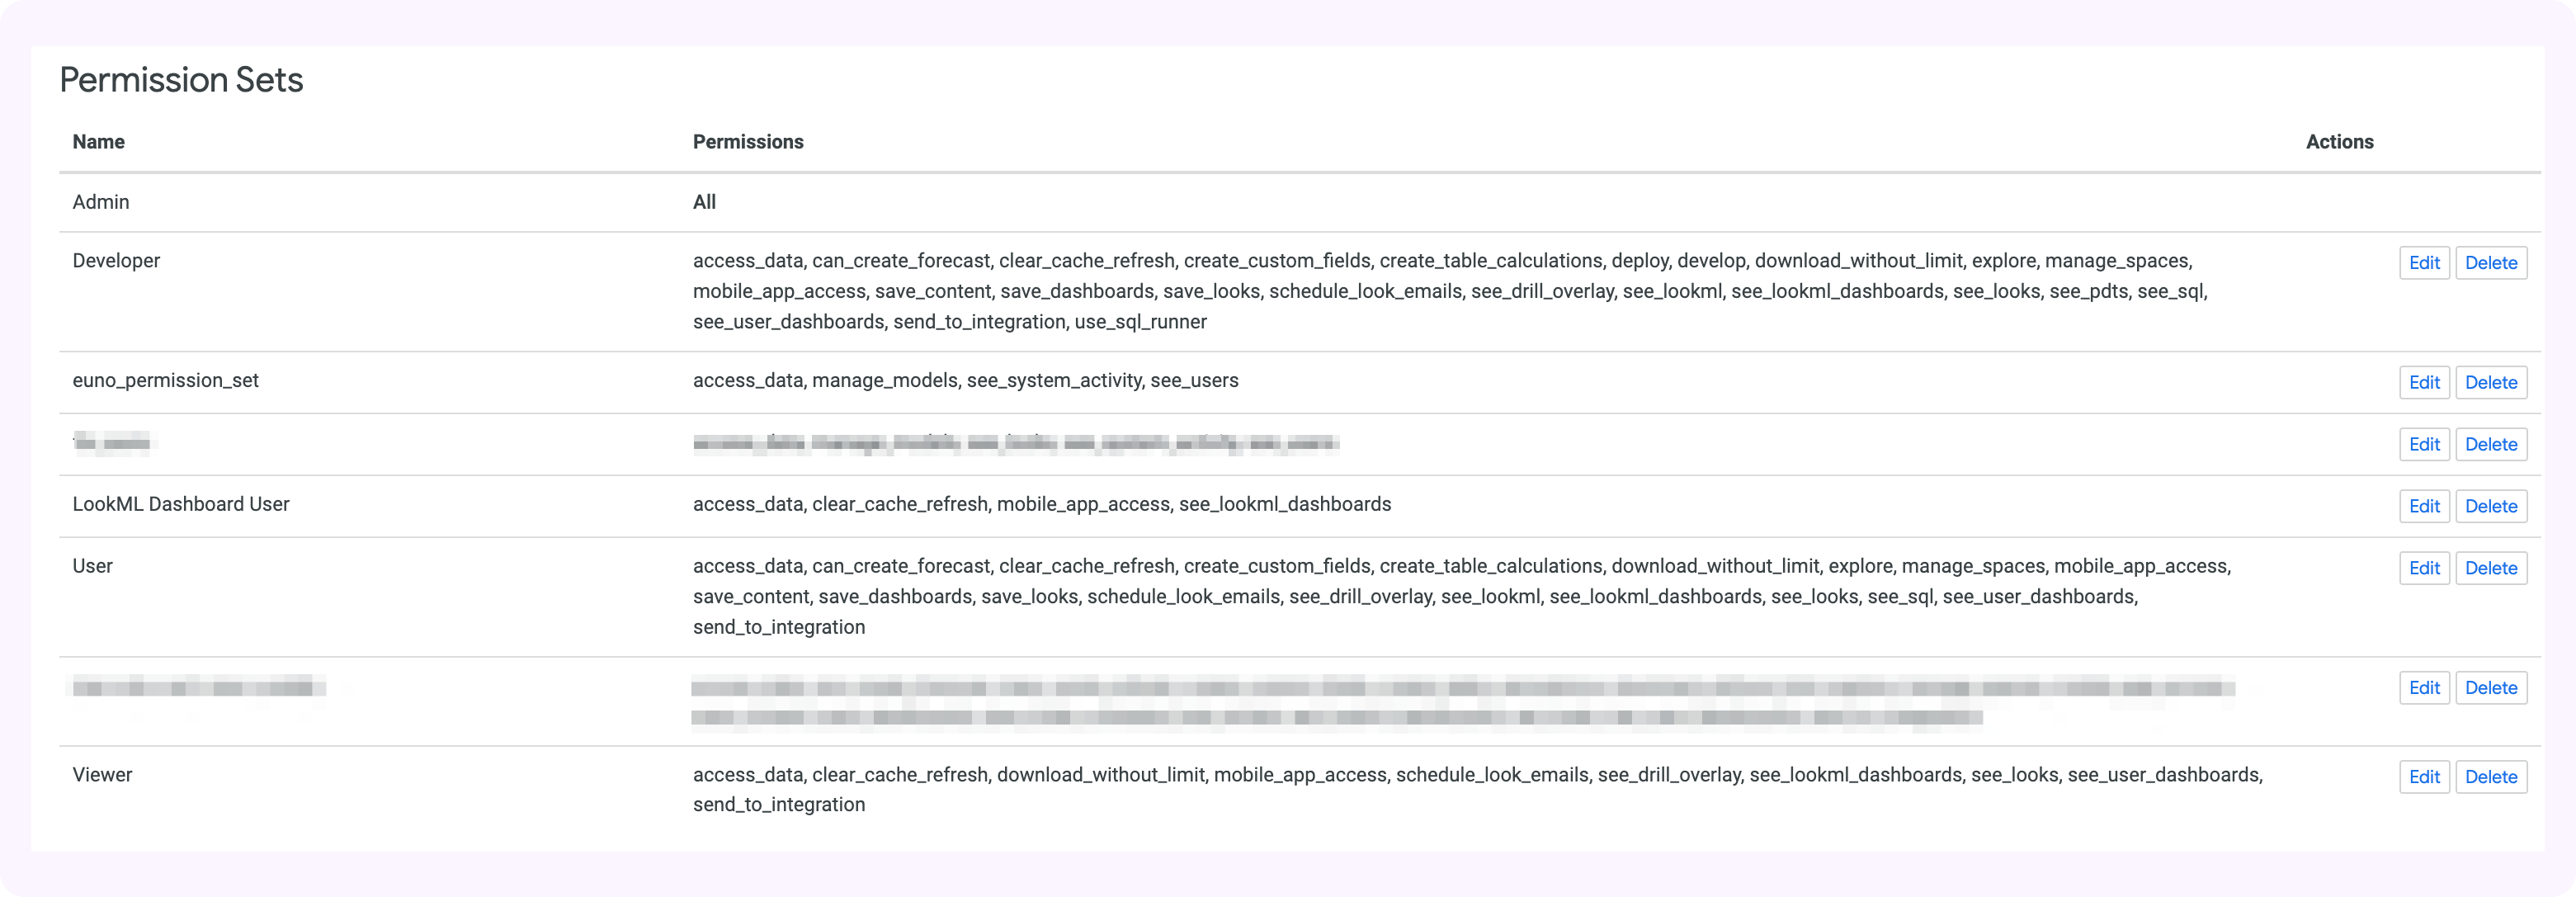The height and width of the screenshot is (897, 2576).
Task: Edit the euno_permission_set row
Action: tap(2423, 383)
